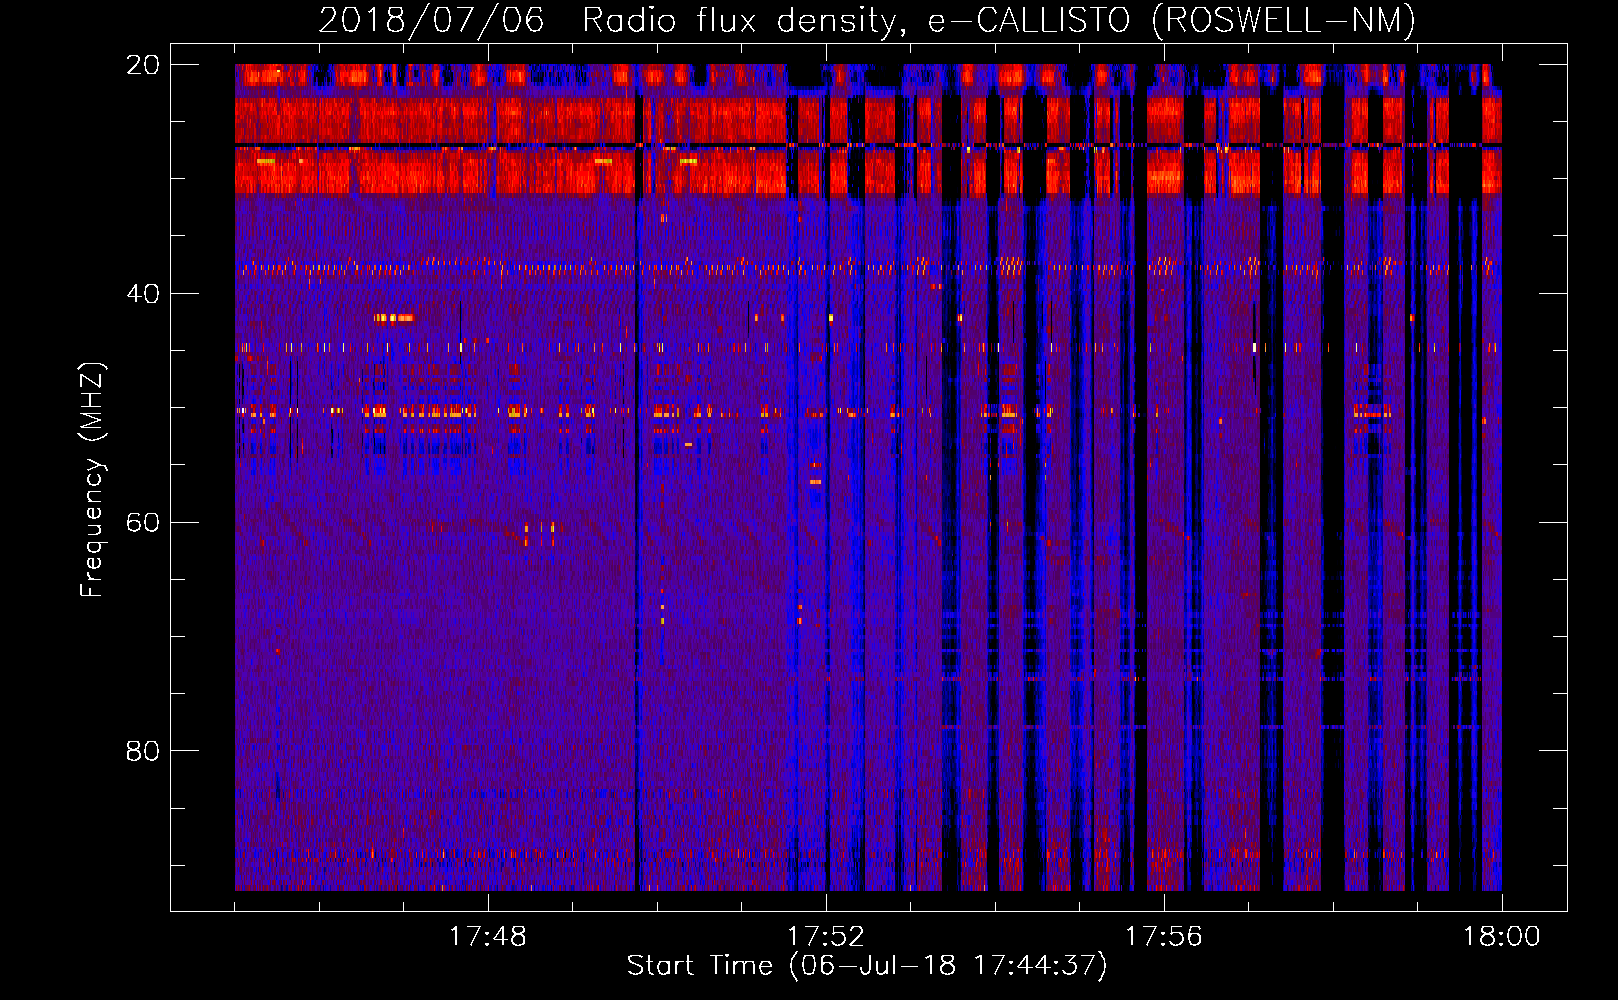
Task: Click the plot title text e-CALLISTO (ROSWELL-NM)
Action: coord(1172,20)
